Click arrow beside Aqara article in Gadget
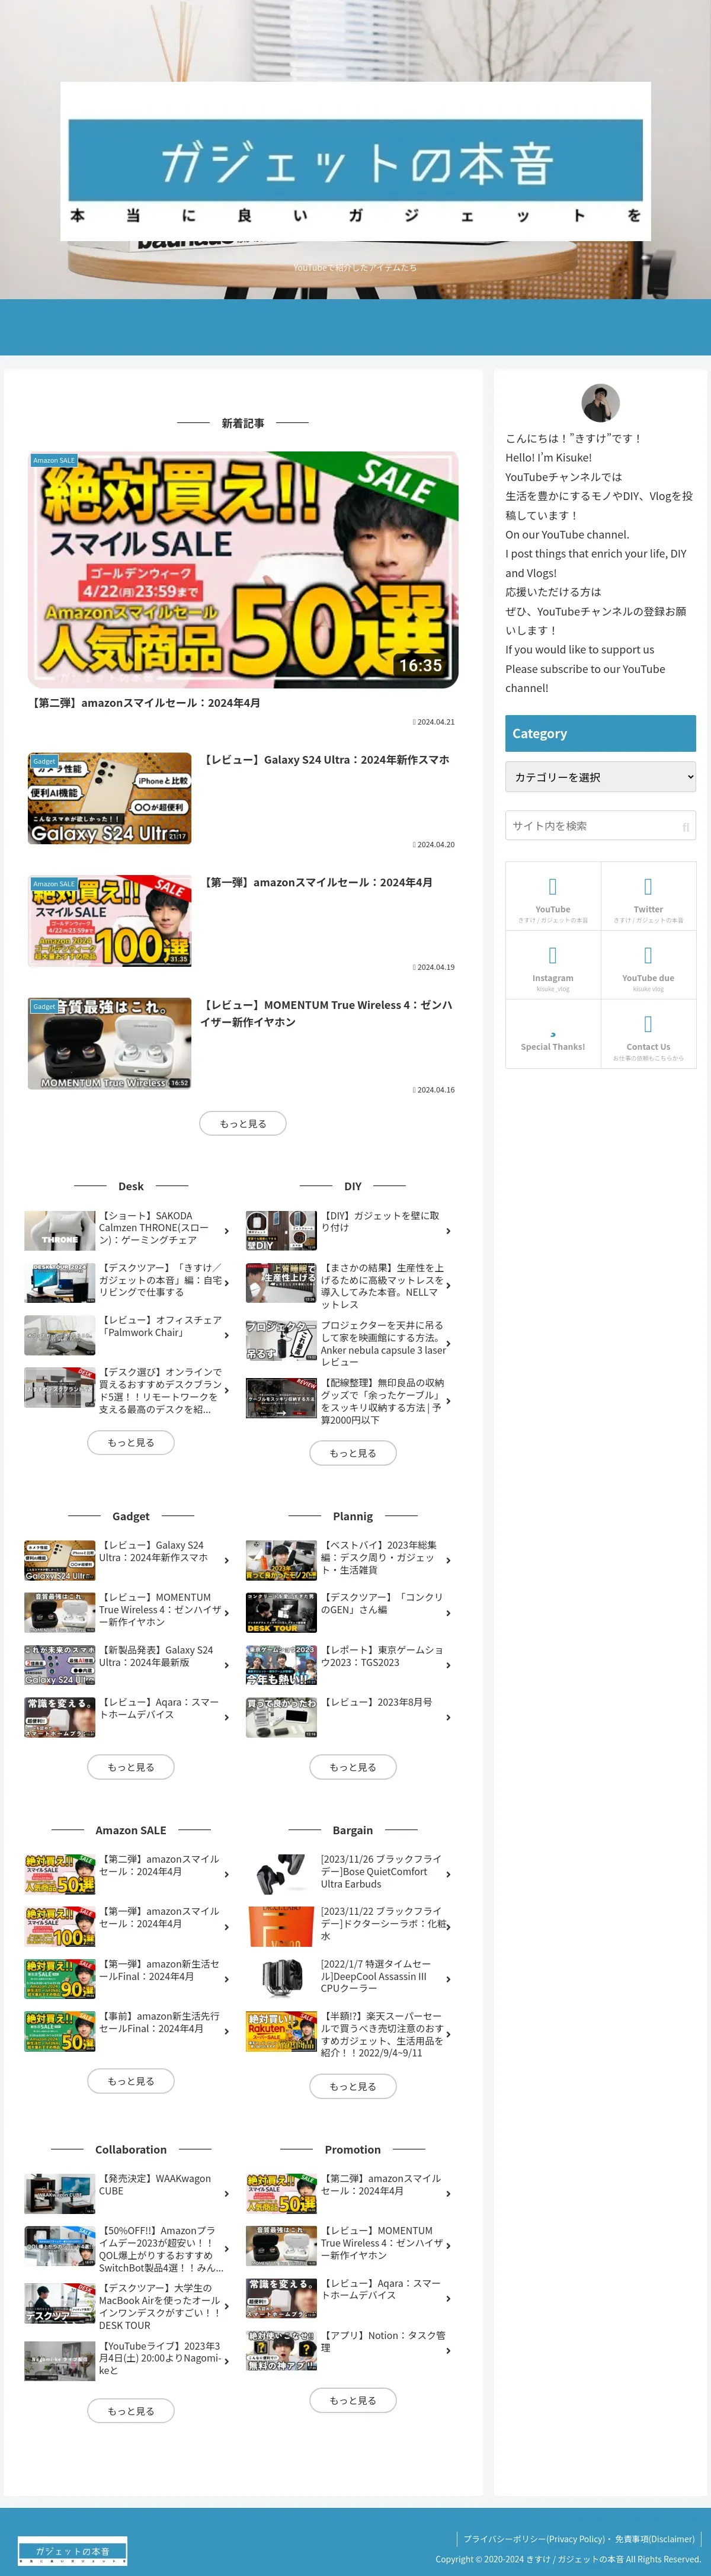711x2576 pixels. (227, 1717)
